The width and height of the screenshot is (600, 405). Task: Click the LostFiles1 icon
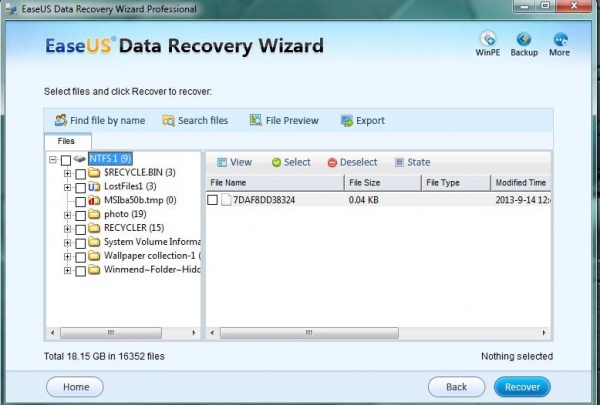[94, 186]
